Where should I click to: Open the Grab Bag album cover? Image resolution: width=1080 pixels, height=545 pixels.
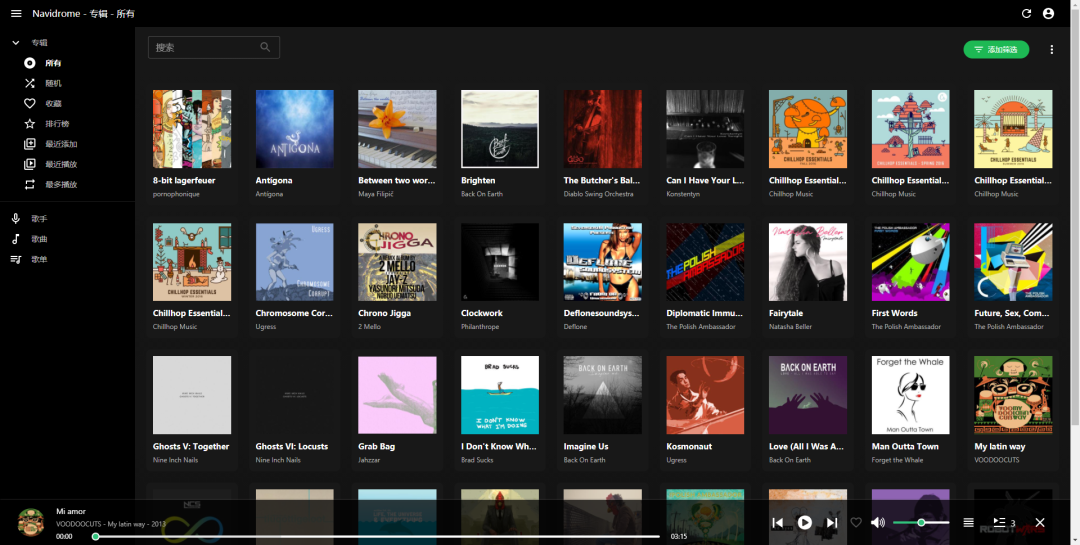pos(397,395)
